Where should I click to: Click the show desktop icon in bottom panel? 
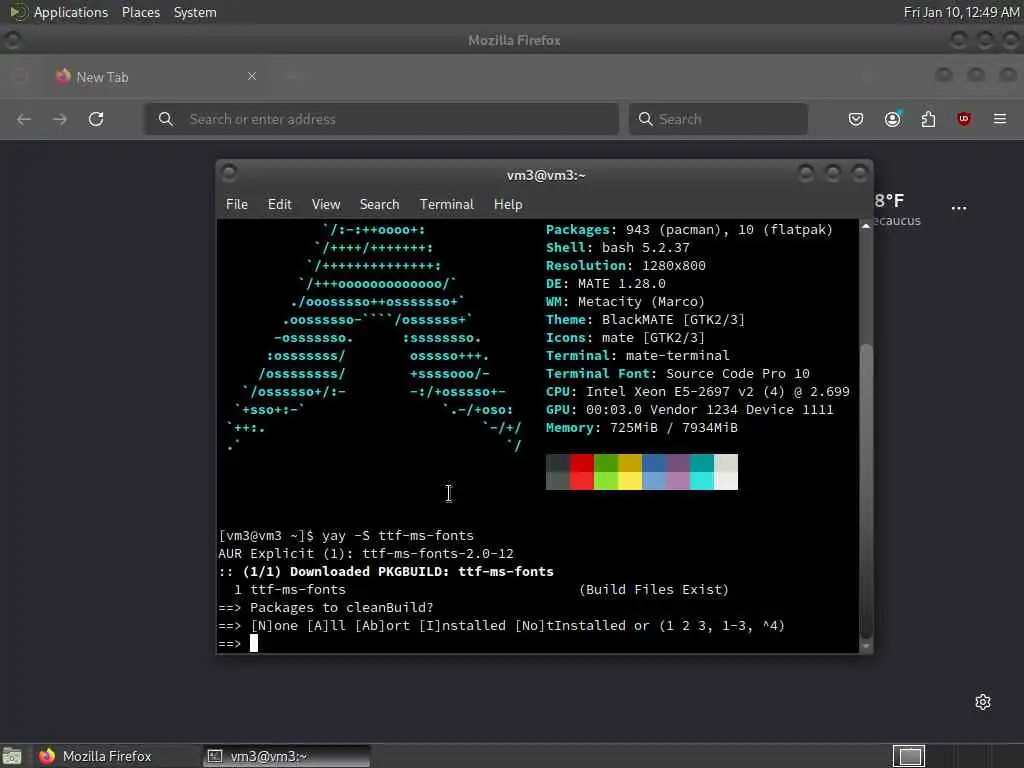[12, 756]
